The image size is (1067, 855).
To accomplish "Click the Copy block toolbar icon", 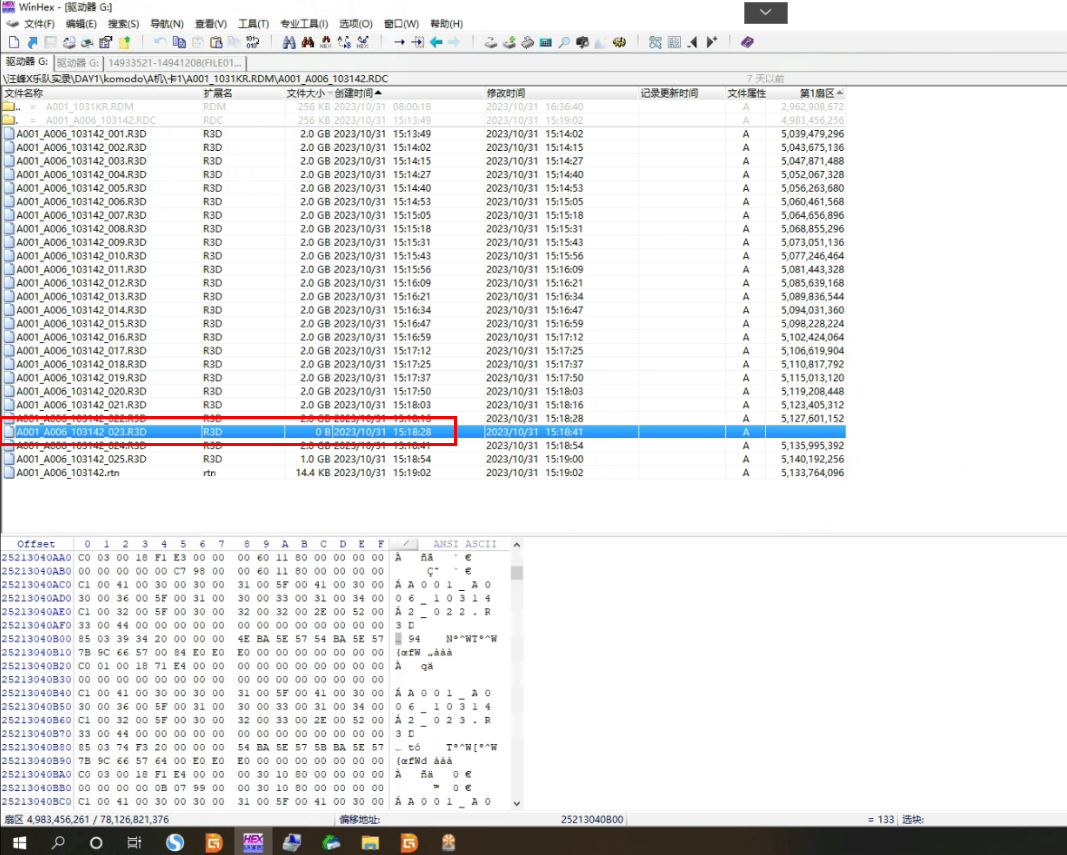I will tap(179, 42).
